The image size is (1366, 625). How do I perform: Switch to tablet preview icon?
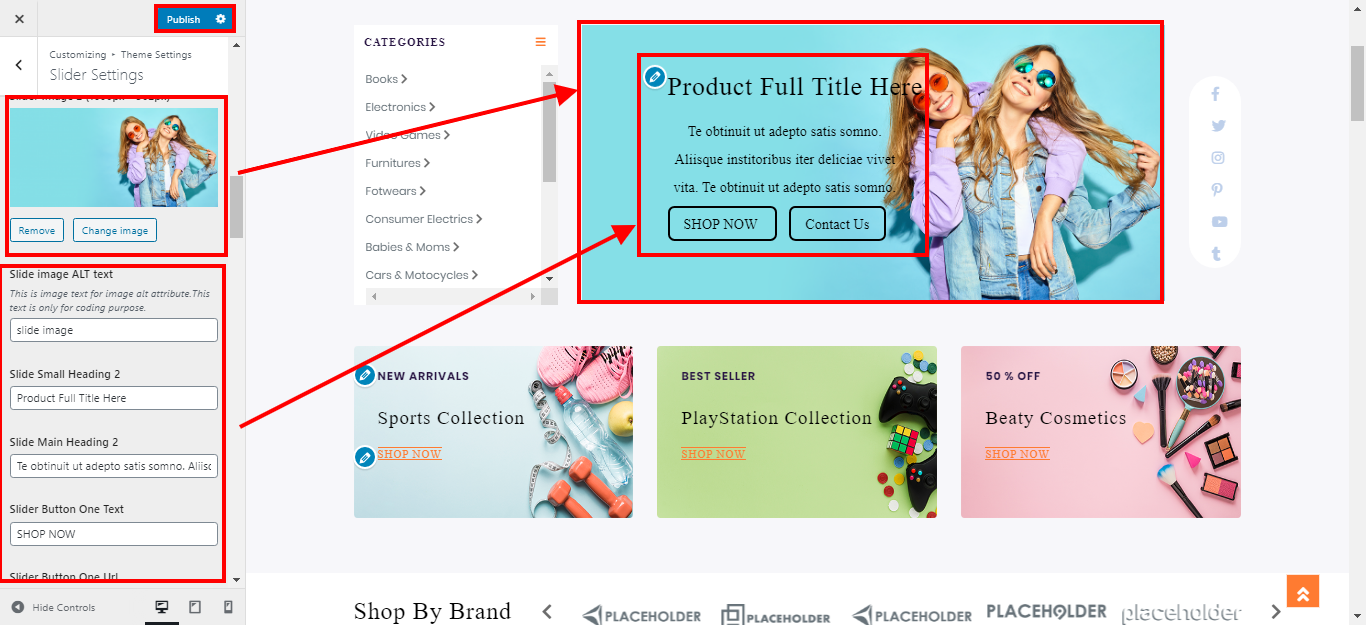click(x=195, y=607)
